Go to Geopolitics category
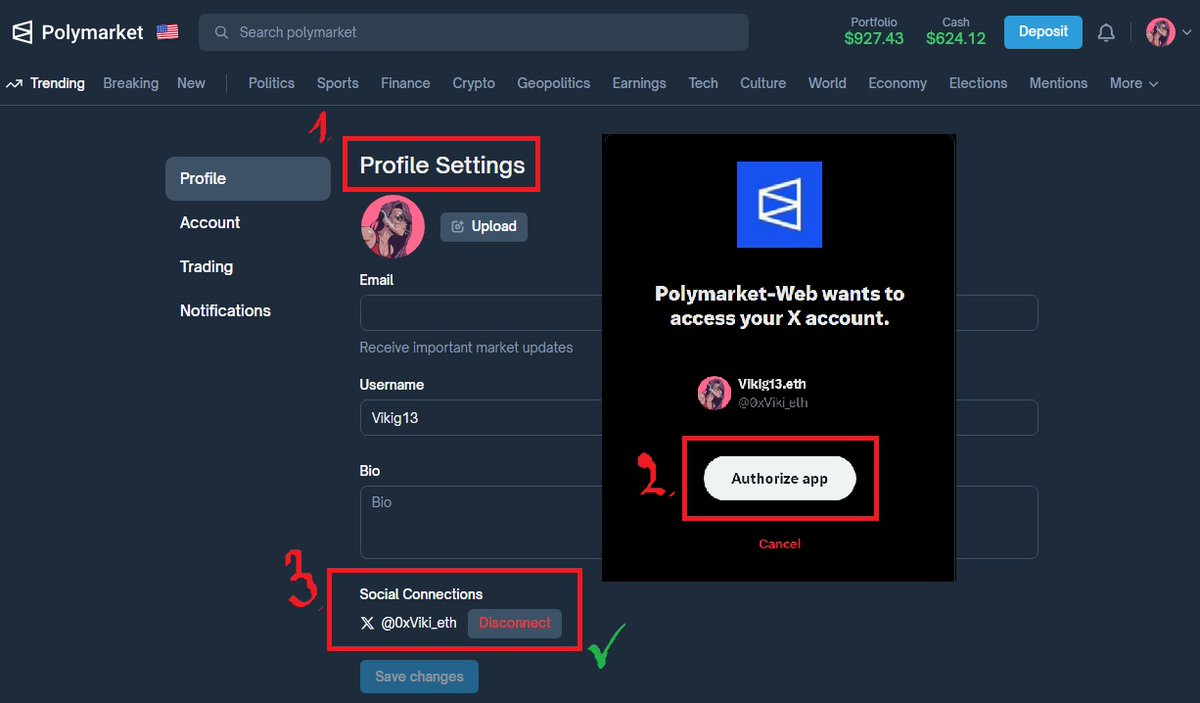Image resolution: width=1200 pixels, height=703 pixels. pyautogui.click(x=554, y=83)
